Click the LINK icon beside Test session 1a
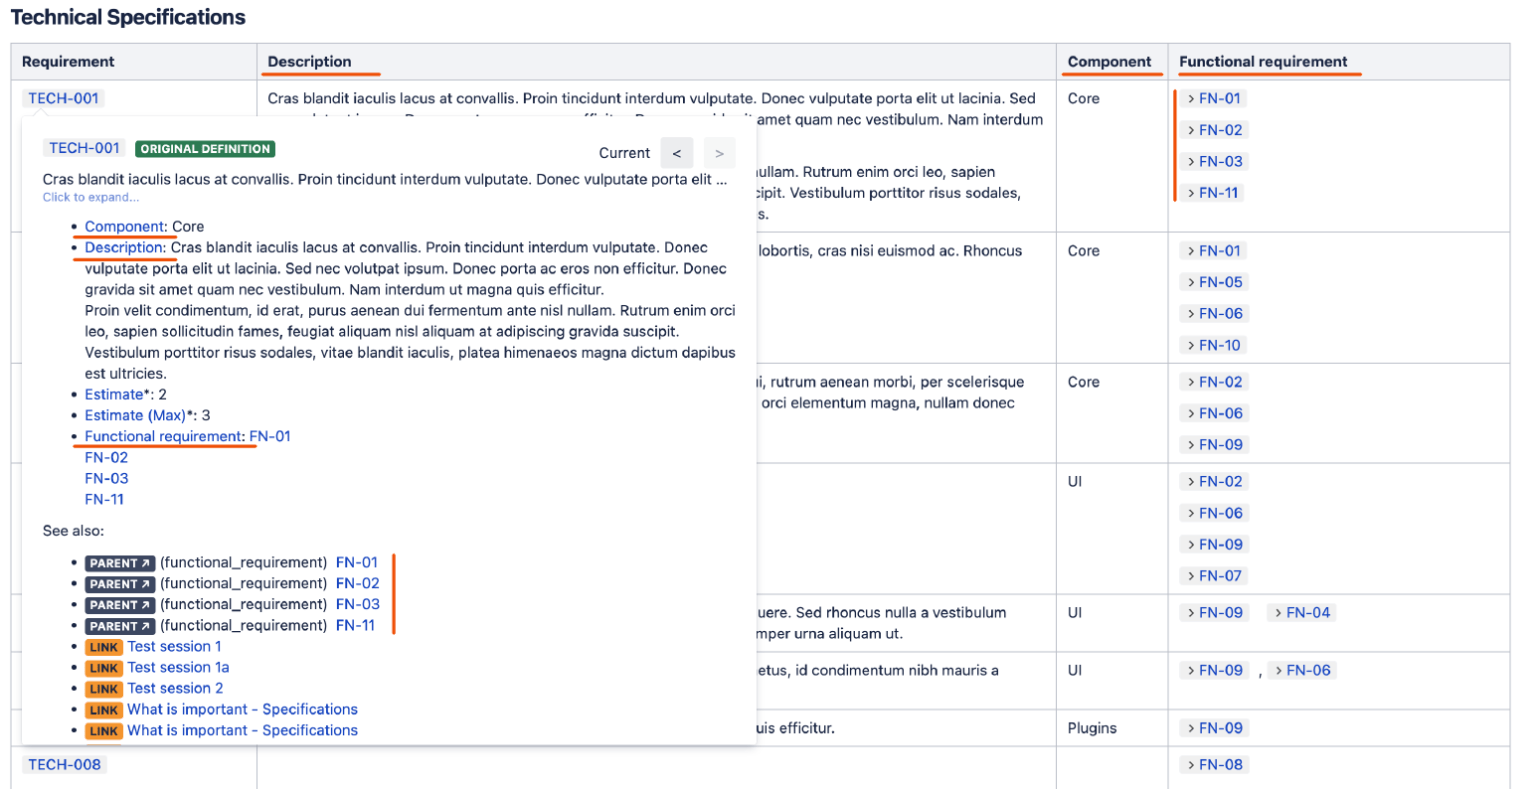The width and height of the screenshot is (1536, 789). tap(103, 668)
